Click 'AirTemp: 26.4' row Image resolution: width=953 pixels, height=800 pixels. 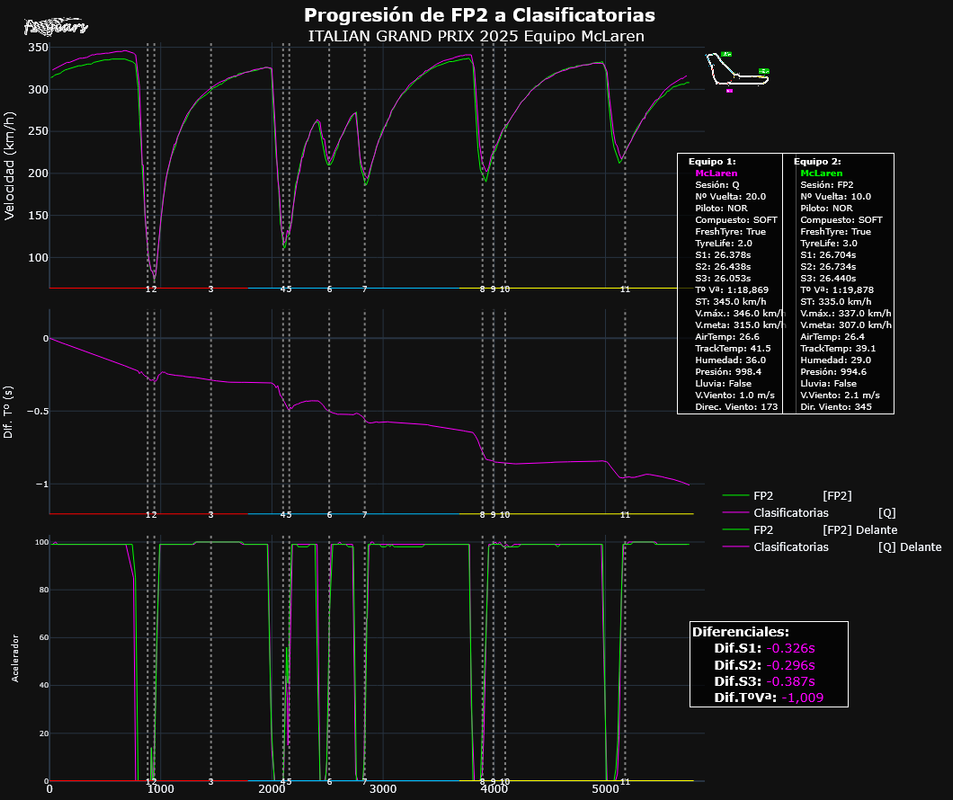point(832,337)
